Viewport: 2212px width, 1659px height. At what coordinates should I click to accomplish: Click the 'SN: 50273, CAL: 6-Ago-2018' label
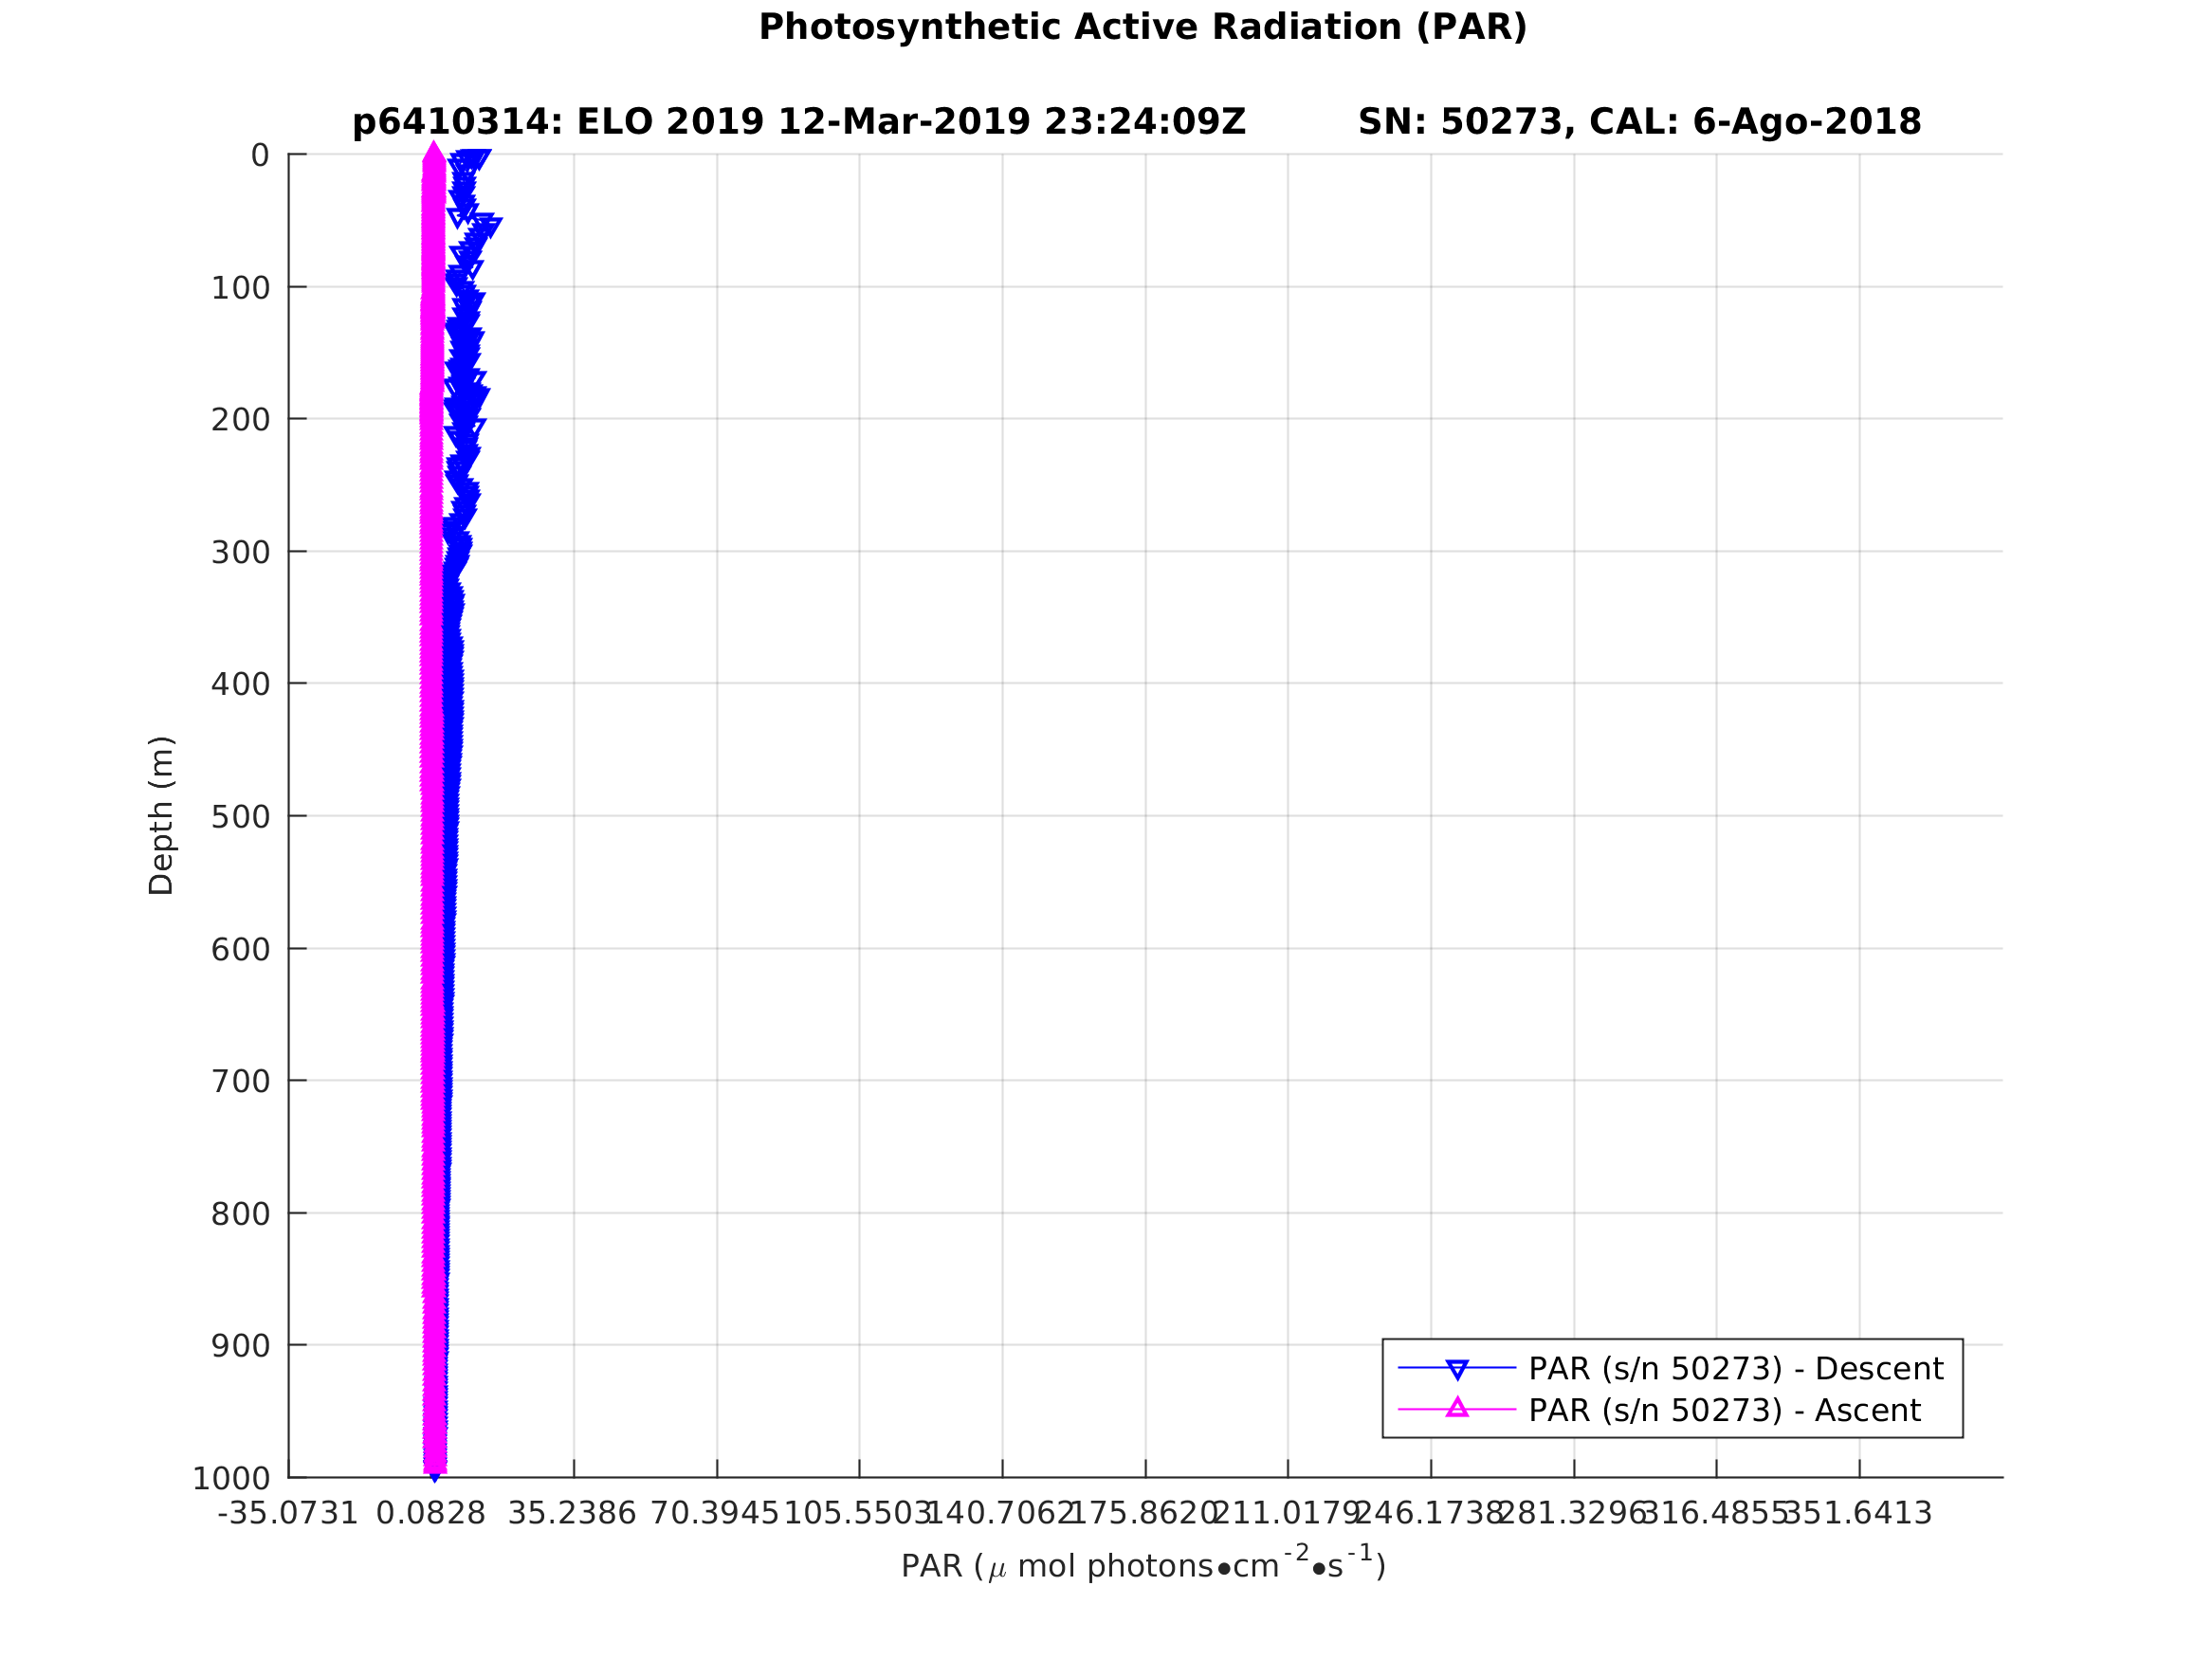[1639, 123]
